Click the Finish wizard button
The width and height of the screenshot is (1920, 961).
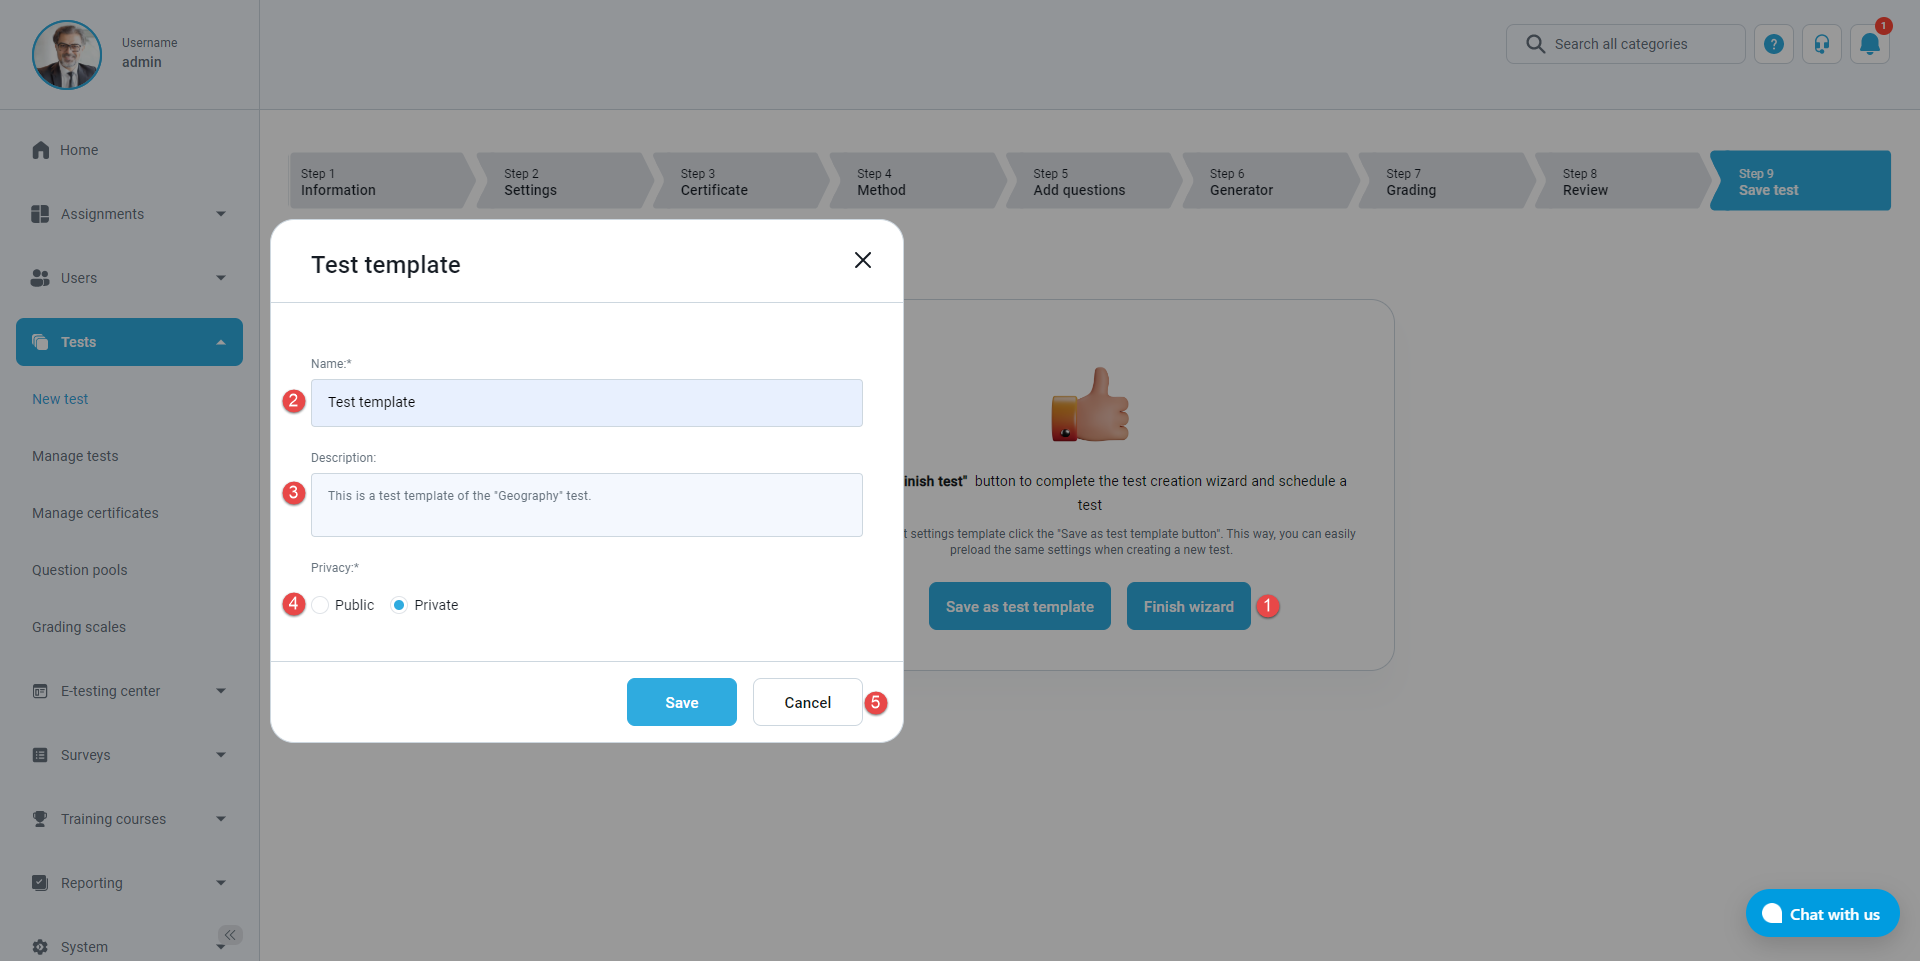1189,606
